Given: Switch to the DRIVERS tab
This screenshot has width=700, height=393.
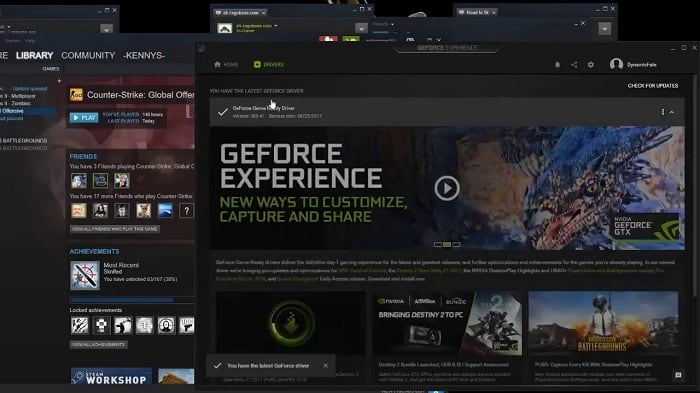Looking at the screenshot, I should pyautogui.click(x=269, y=65).
